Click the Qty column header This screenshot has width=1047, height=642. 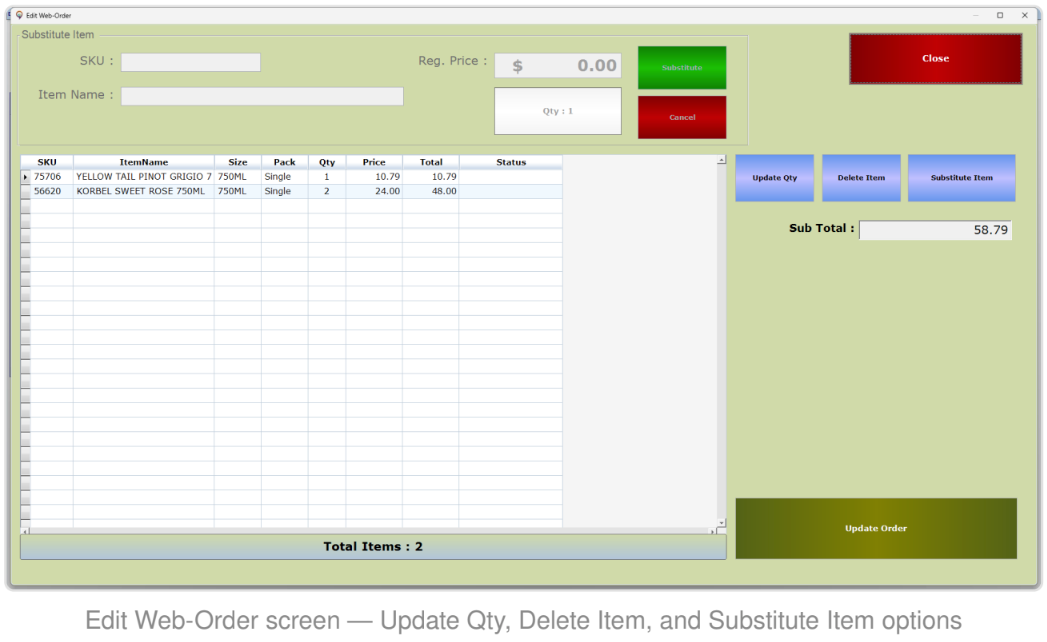[x=327, y=162]
